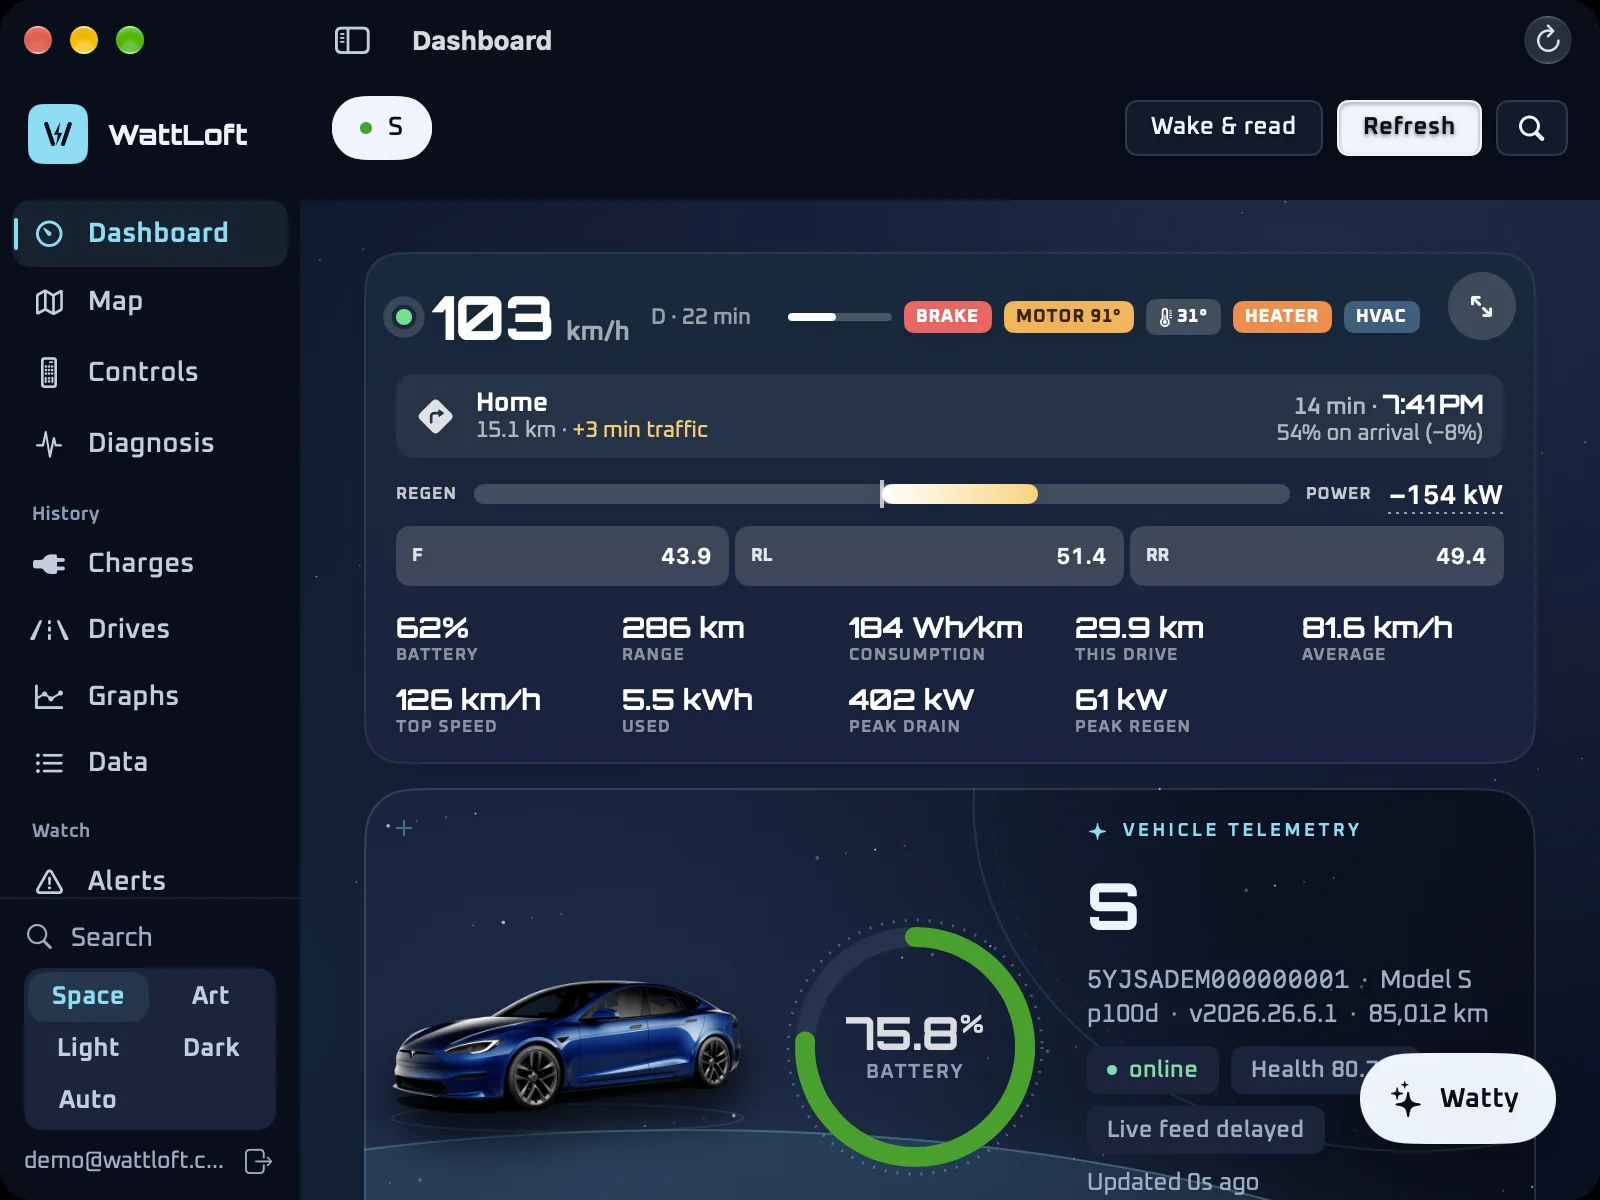Click the blue Model S car image
1600x1200 pixels.
pyautogui.click(x=568, y=1046)
